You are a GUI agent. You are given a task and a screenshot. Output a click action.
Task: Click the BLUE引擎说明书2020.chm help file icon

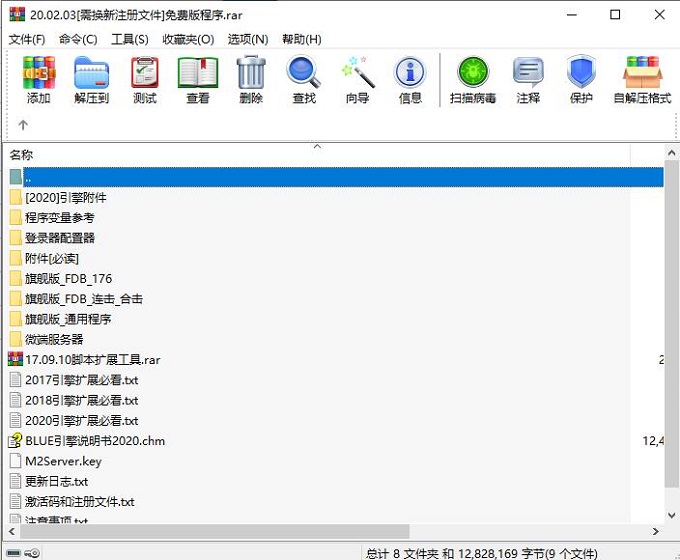pyautogui.click(x=16, y=440)
